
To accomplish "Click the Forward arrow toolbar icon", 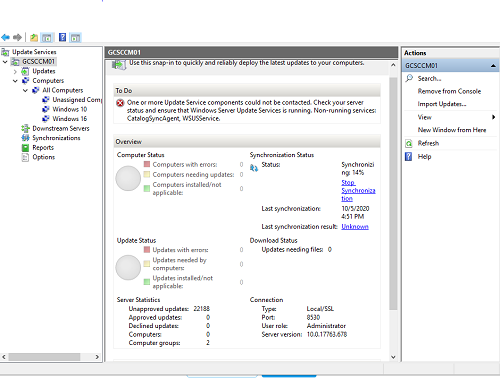I will coord(17,37).
